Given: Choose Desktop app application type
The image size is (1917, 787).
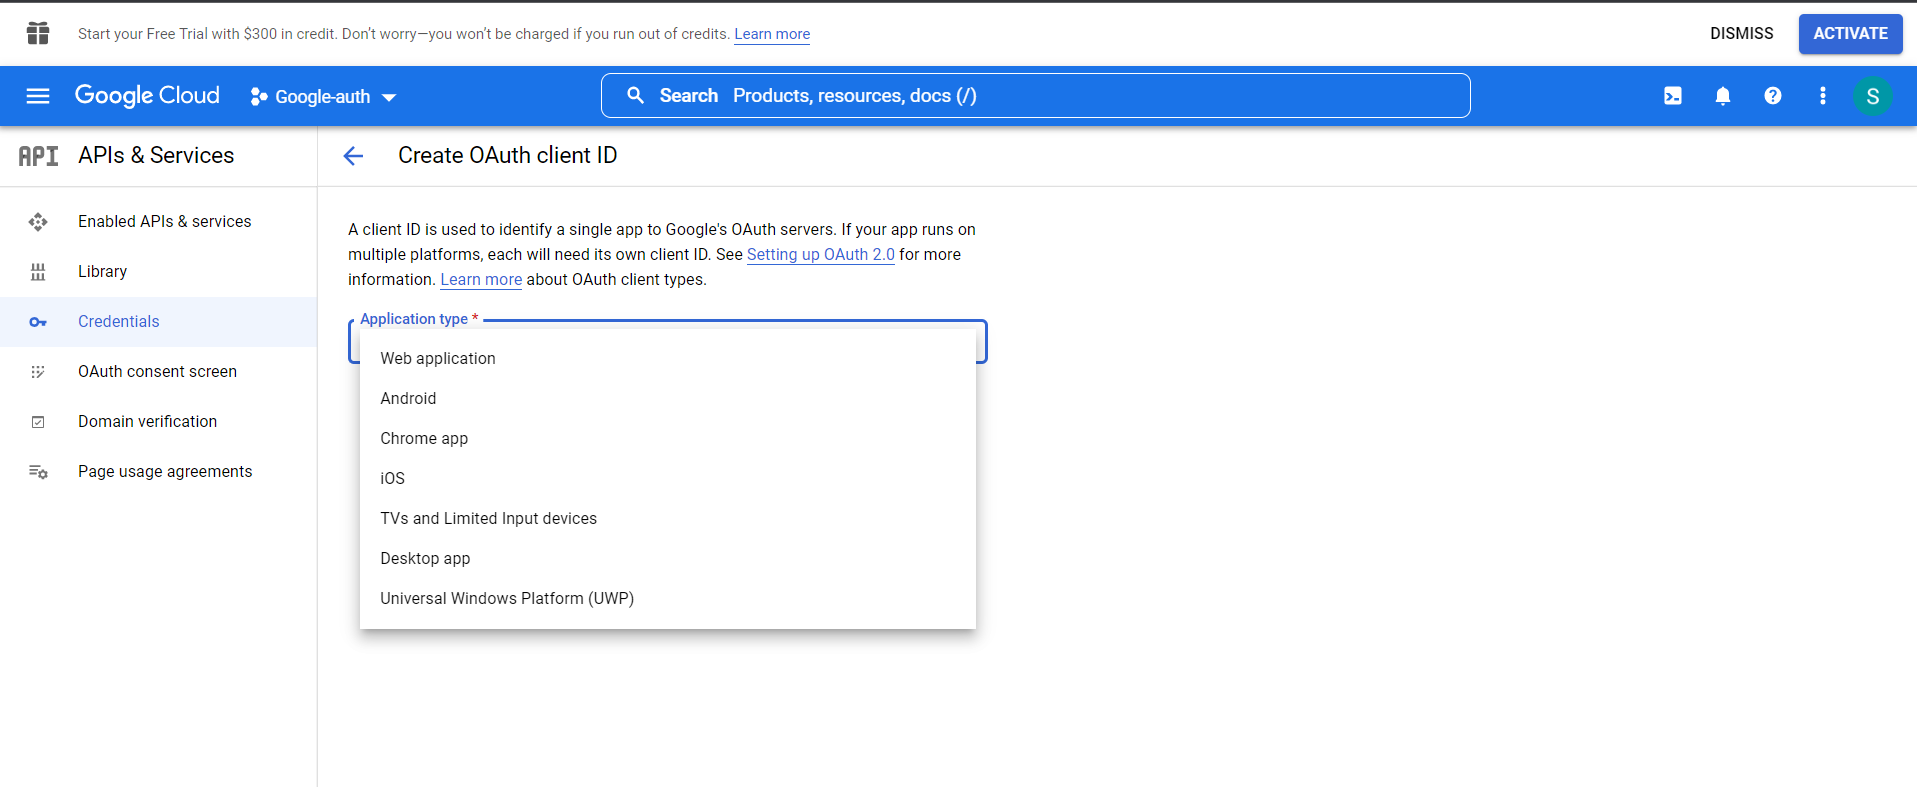Looking at the screenshot, I should point(425,559).
